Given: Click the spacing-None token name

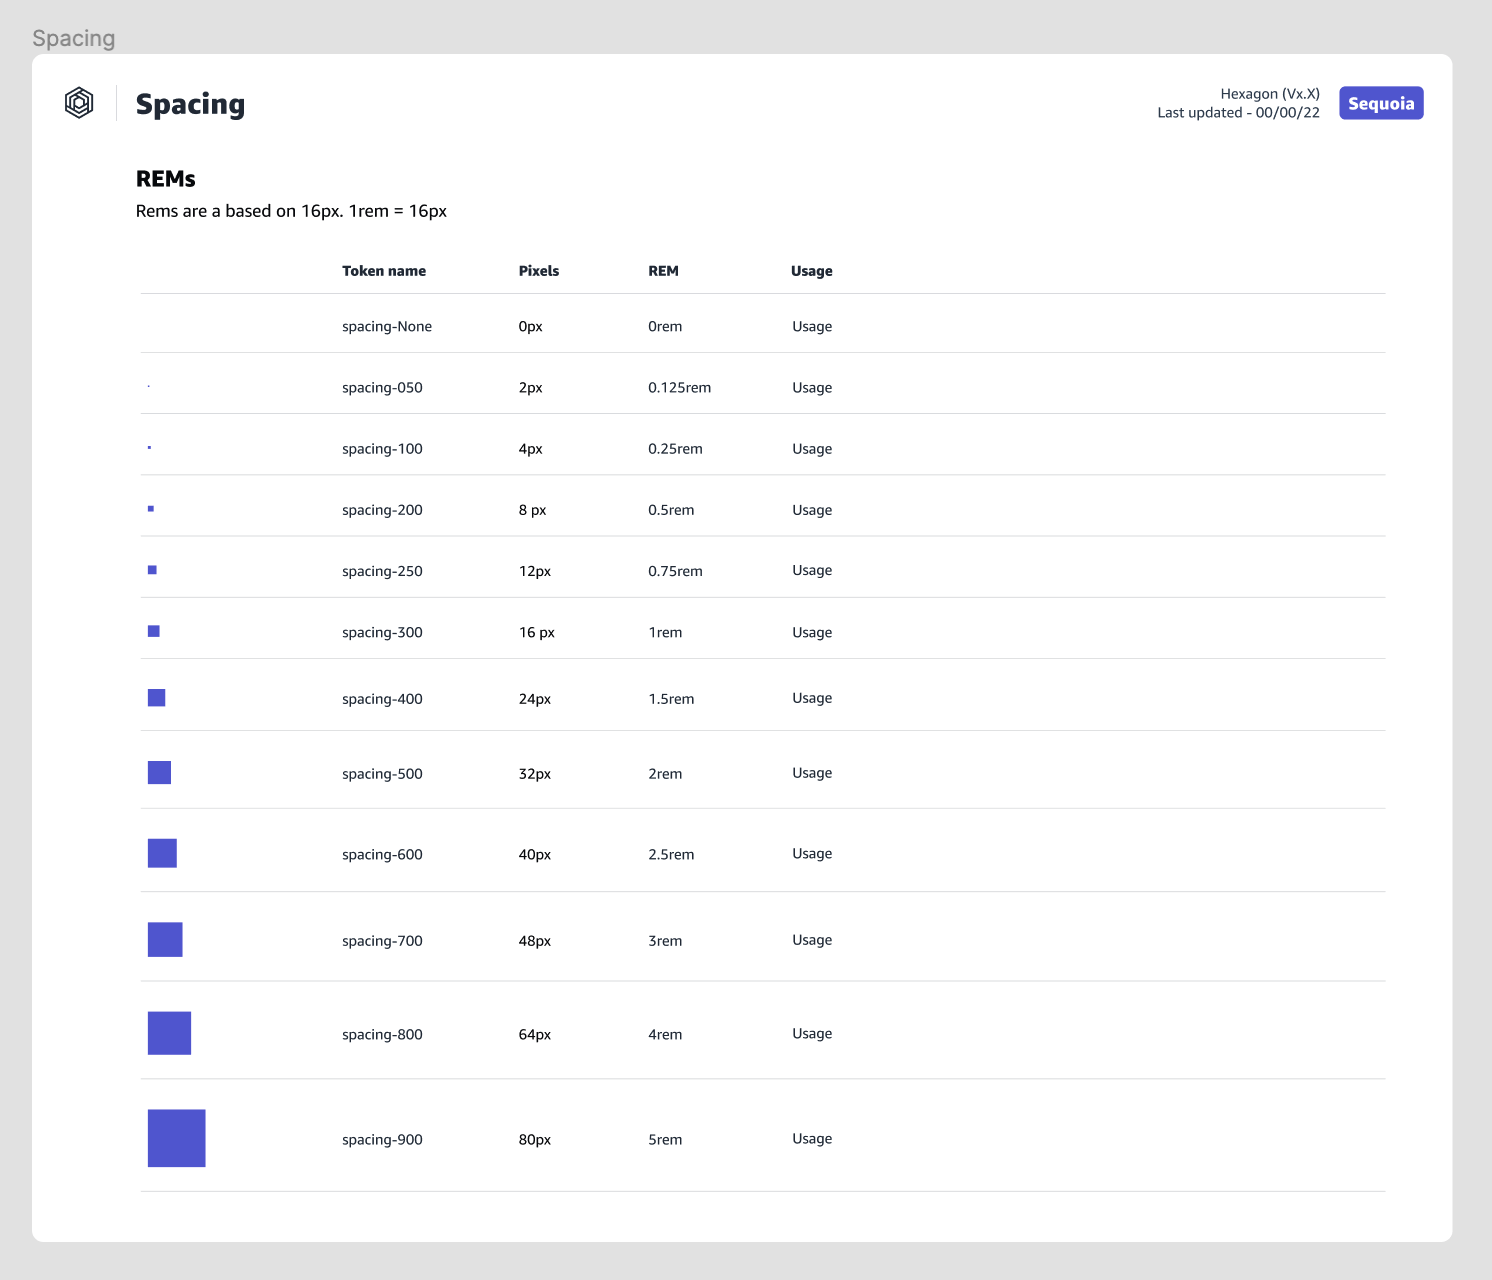Looking at the screenshot, I should click(387, 327).
